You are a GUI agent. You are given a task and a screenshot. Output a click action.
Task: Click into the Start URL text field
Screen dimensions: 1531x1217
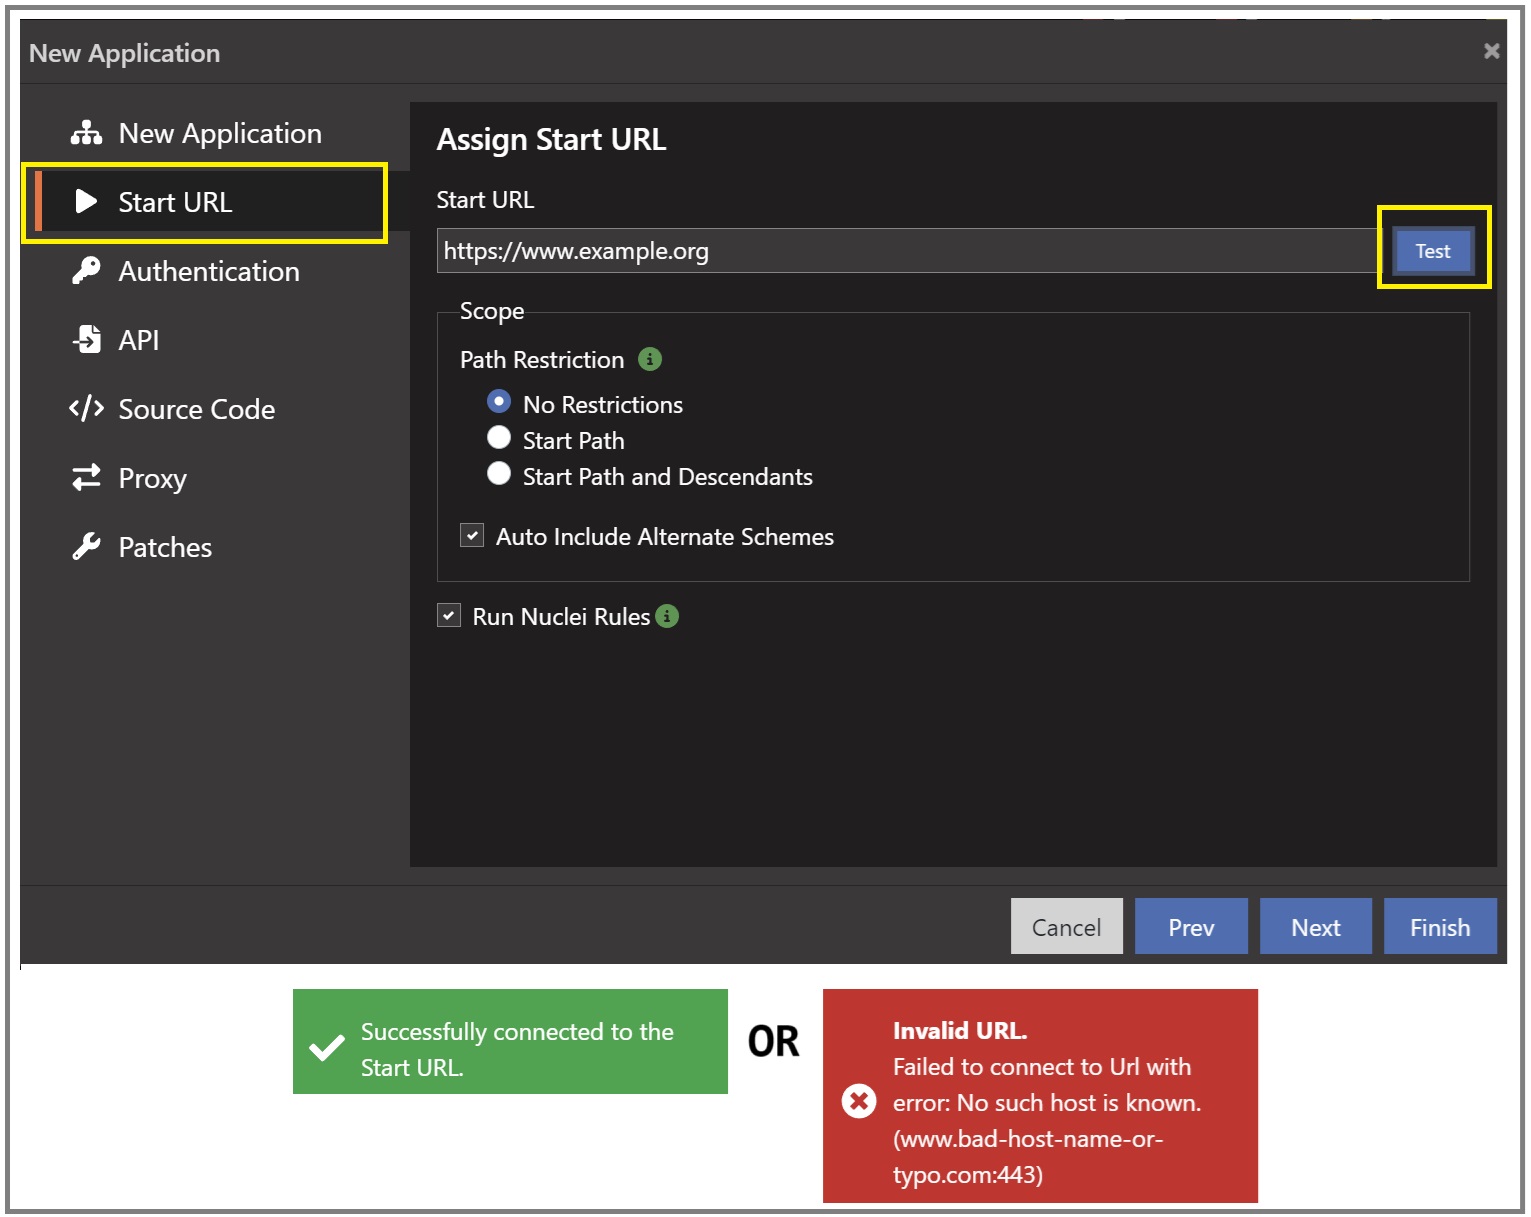[905, 251]
